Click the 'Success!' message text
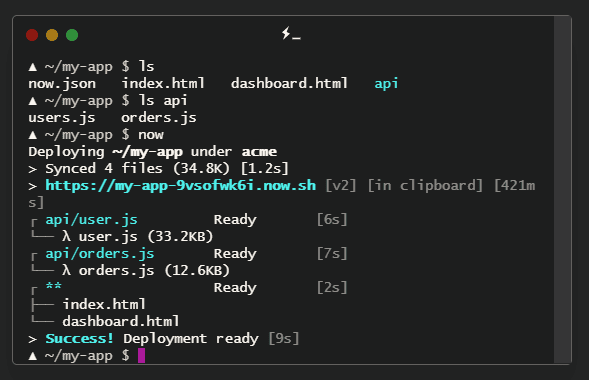This screenshot has width=589, height=380. 79,339
